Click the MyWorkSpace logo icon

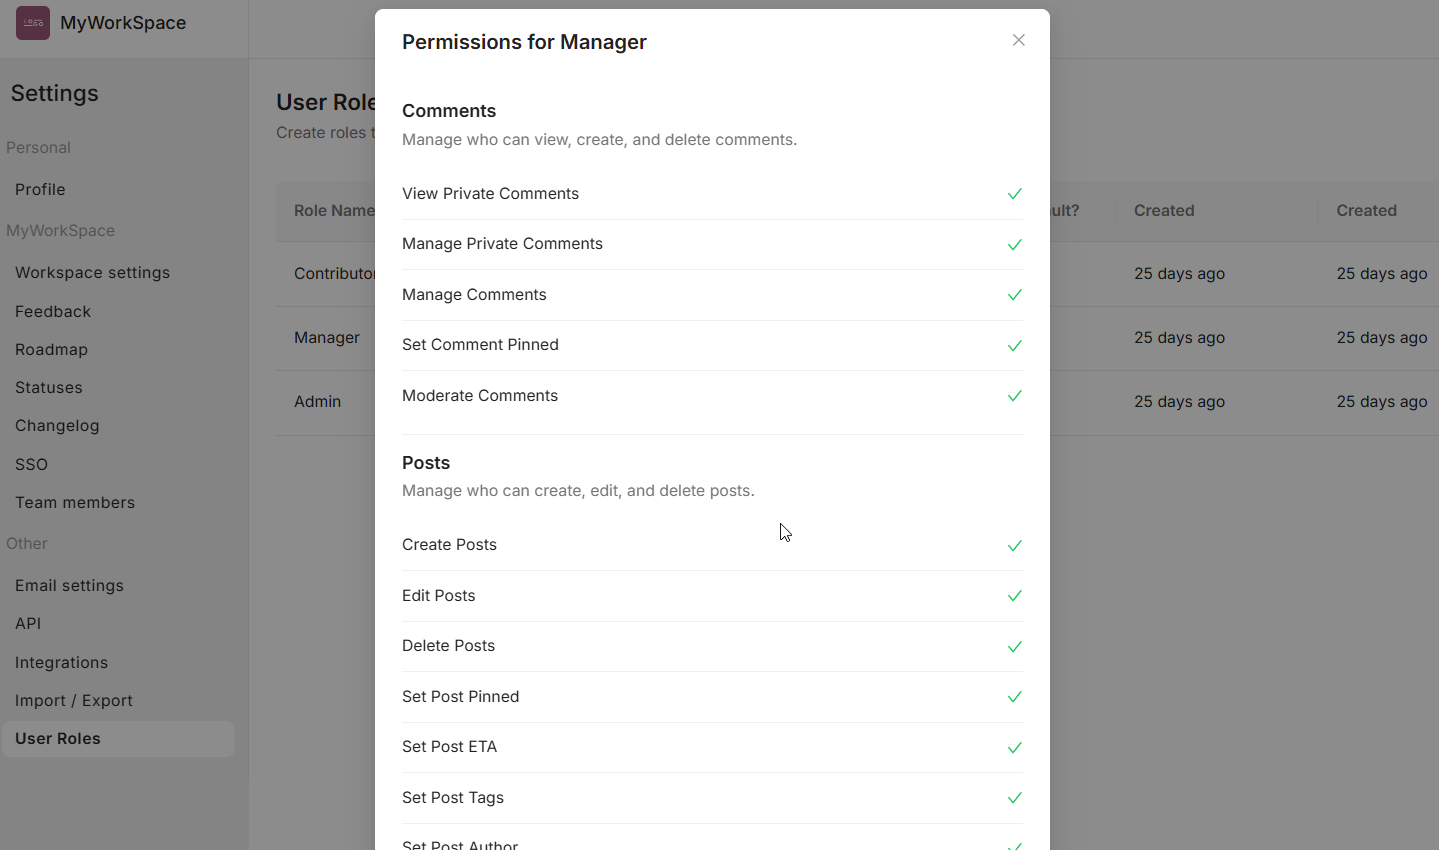coord(33,22)
